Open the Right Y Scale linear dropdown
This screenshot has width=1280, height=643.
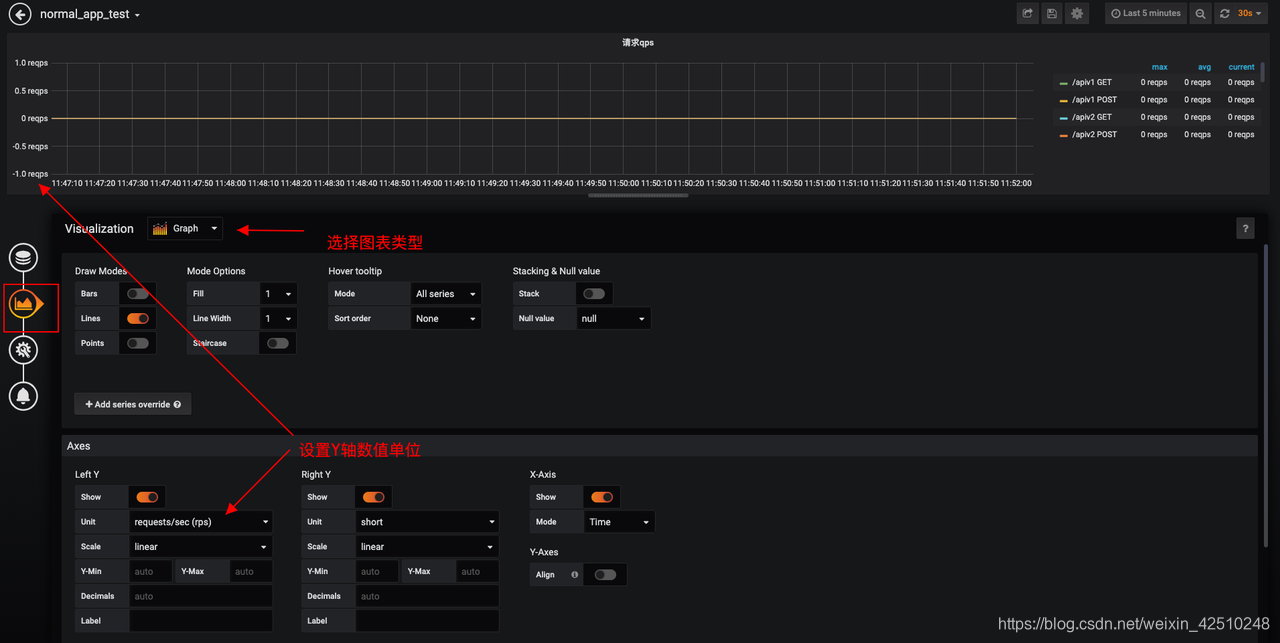pyautogui.click(x=427, y=547)
